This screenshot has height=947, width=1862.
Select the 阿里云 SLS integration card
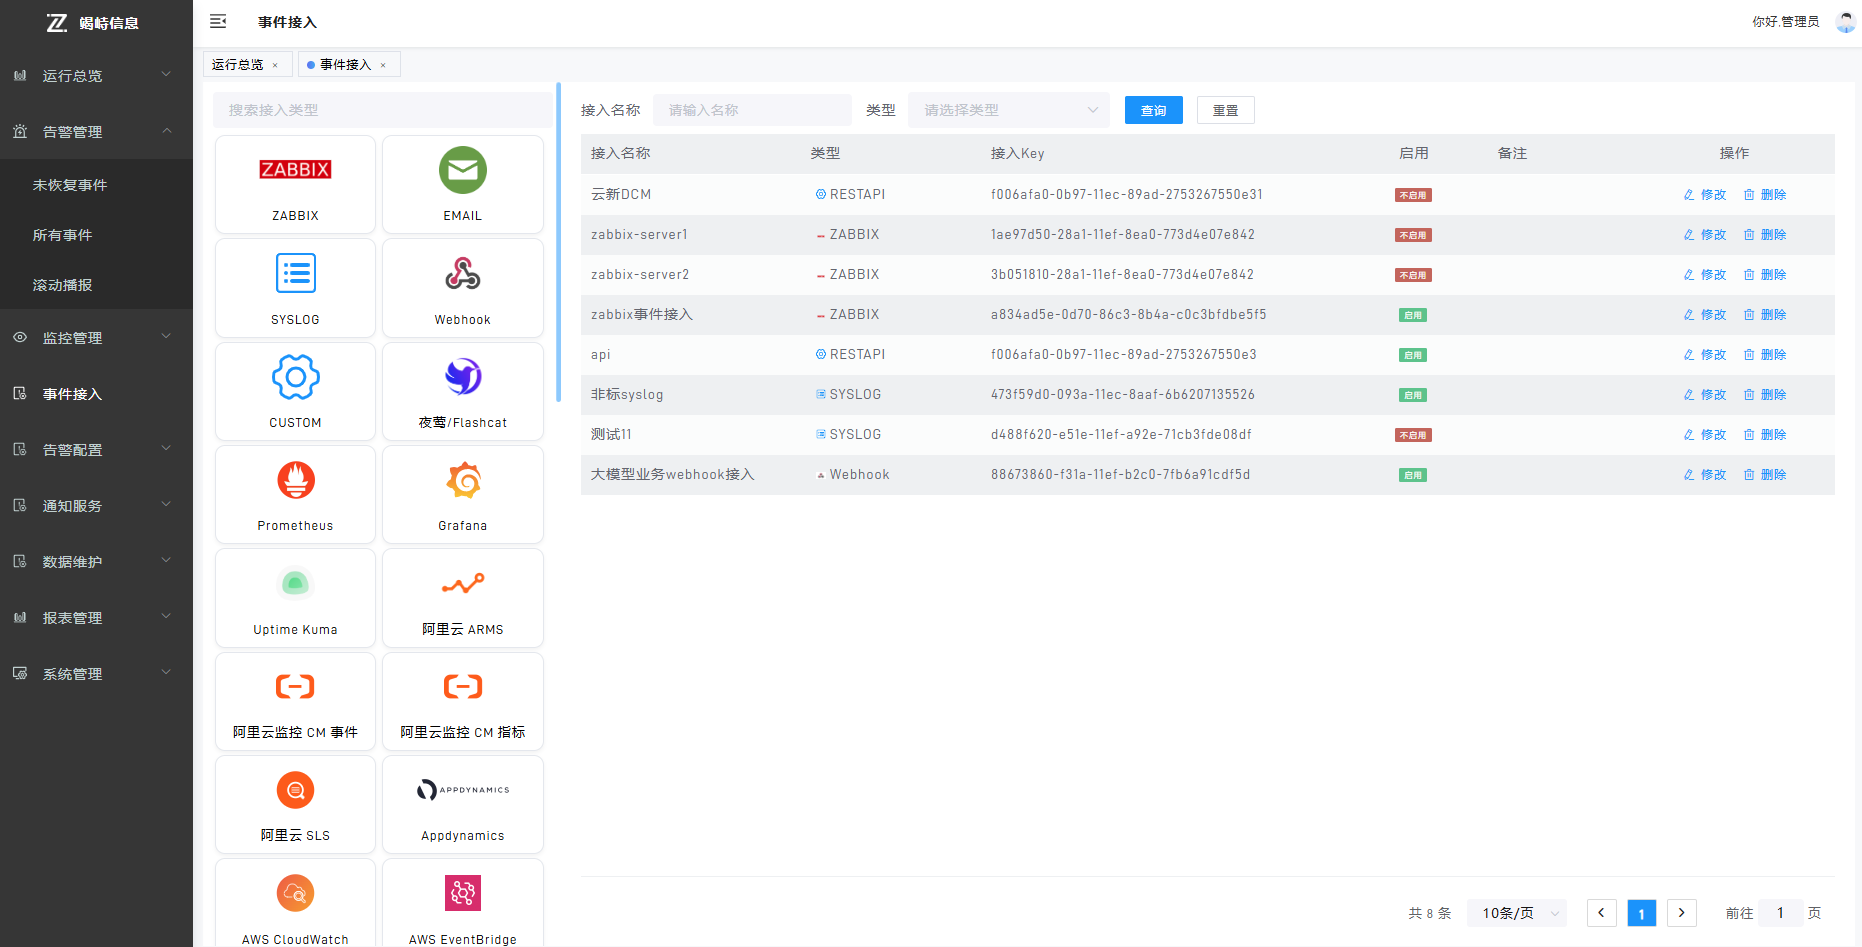click(295, 804)
